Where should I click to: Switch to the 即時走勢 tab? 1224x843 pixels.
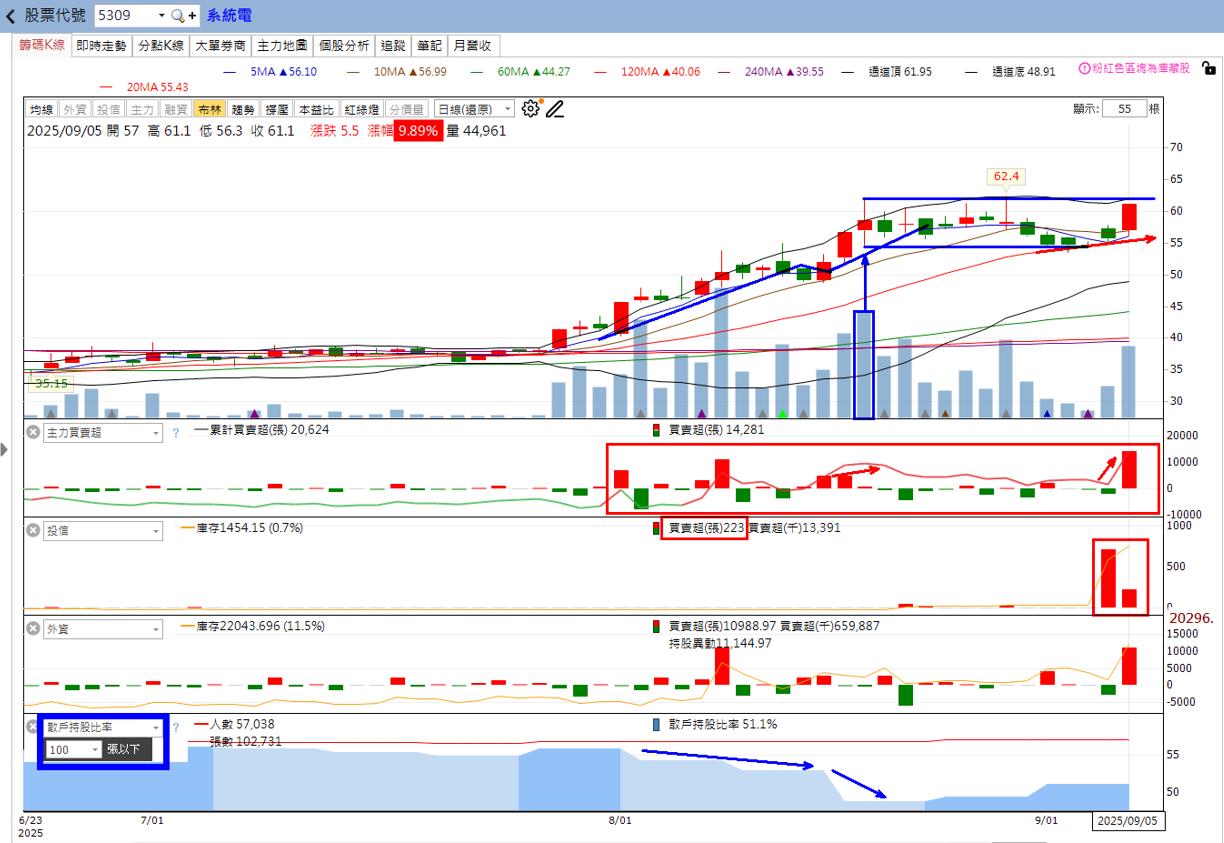coord(100,45)
